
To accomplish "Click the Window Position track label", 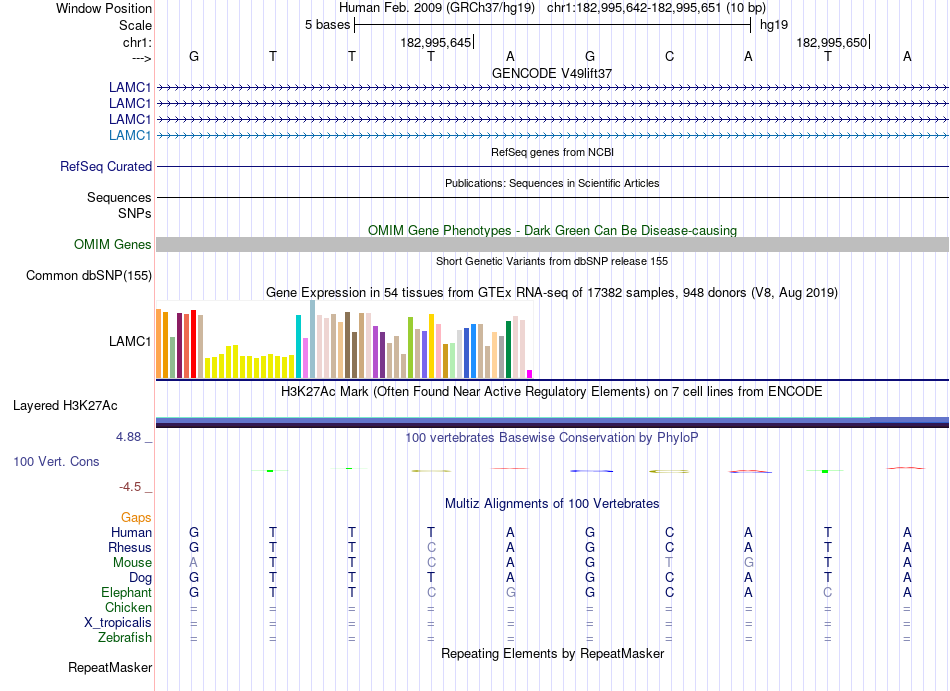I will [x=104, y=8].
